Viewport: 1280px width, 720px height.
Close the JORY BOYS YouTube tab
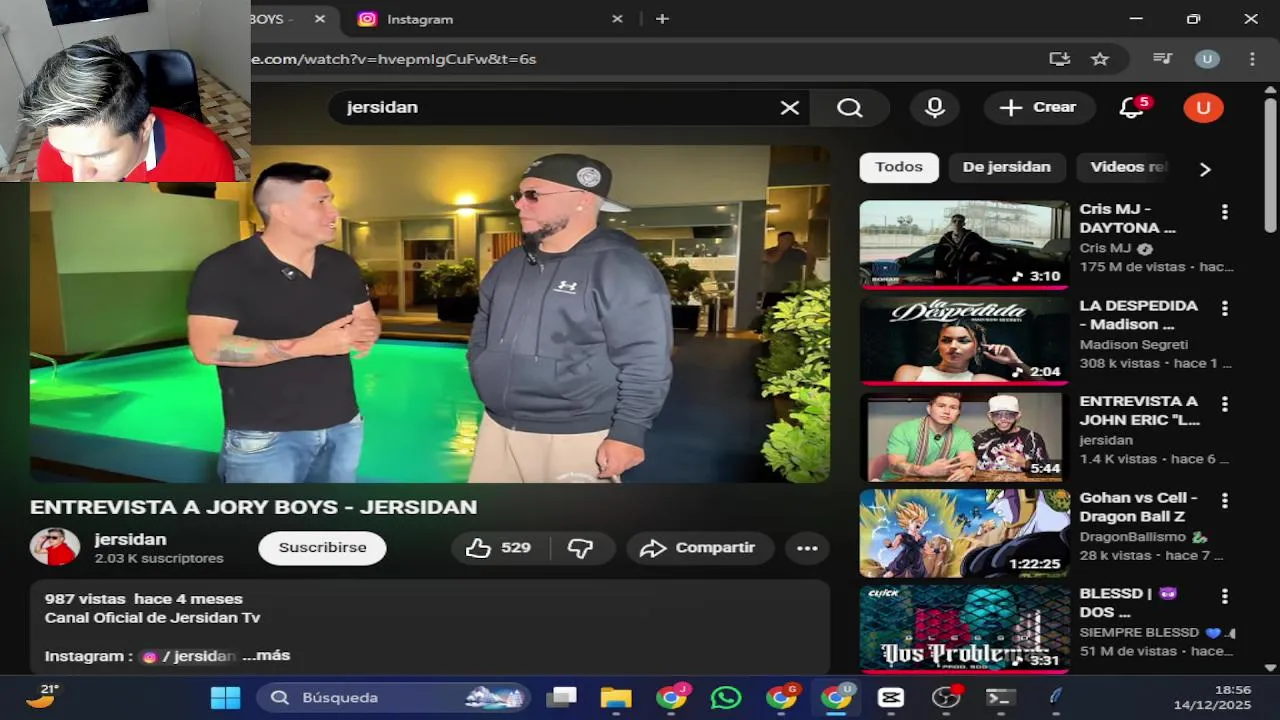coord(320,19)
